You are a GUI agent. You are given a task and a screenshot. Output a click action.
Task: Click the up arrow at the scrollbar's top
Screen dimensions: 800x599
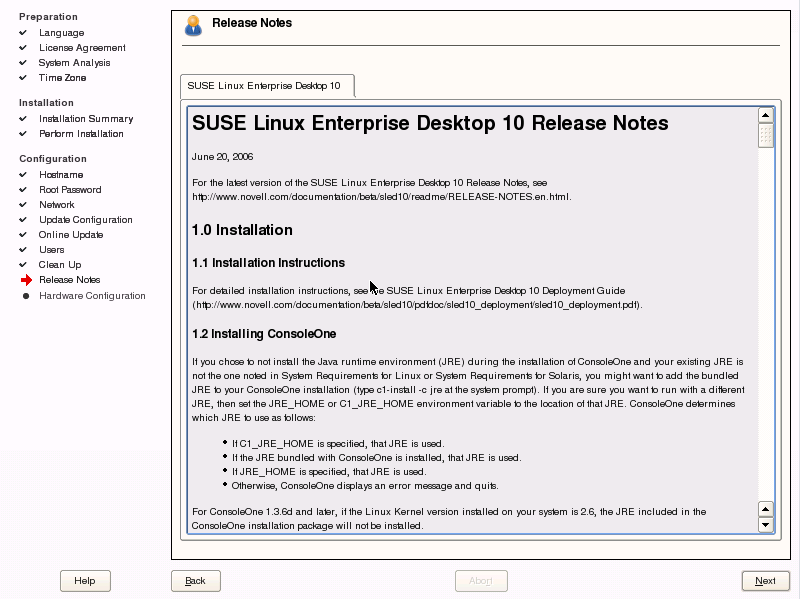click(766, 115)
